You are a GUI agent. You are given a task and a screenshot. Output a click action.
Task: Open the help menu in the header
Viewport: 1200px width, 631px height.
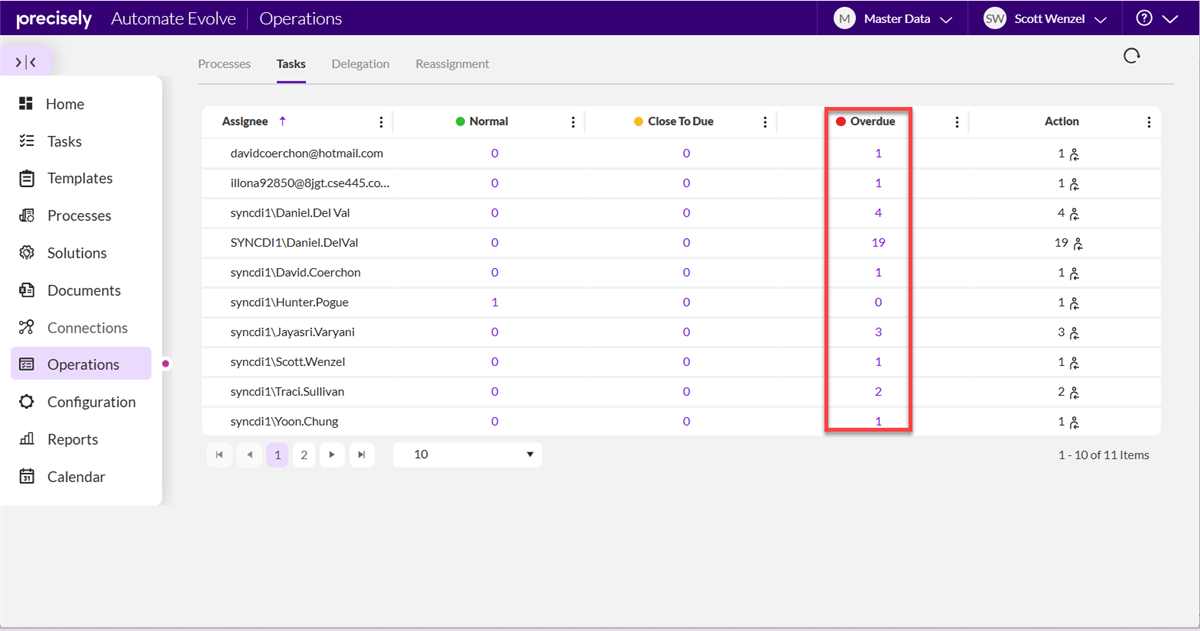point(1156,19)
